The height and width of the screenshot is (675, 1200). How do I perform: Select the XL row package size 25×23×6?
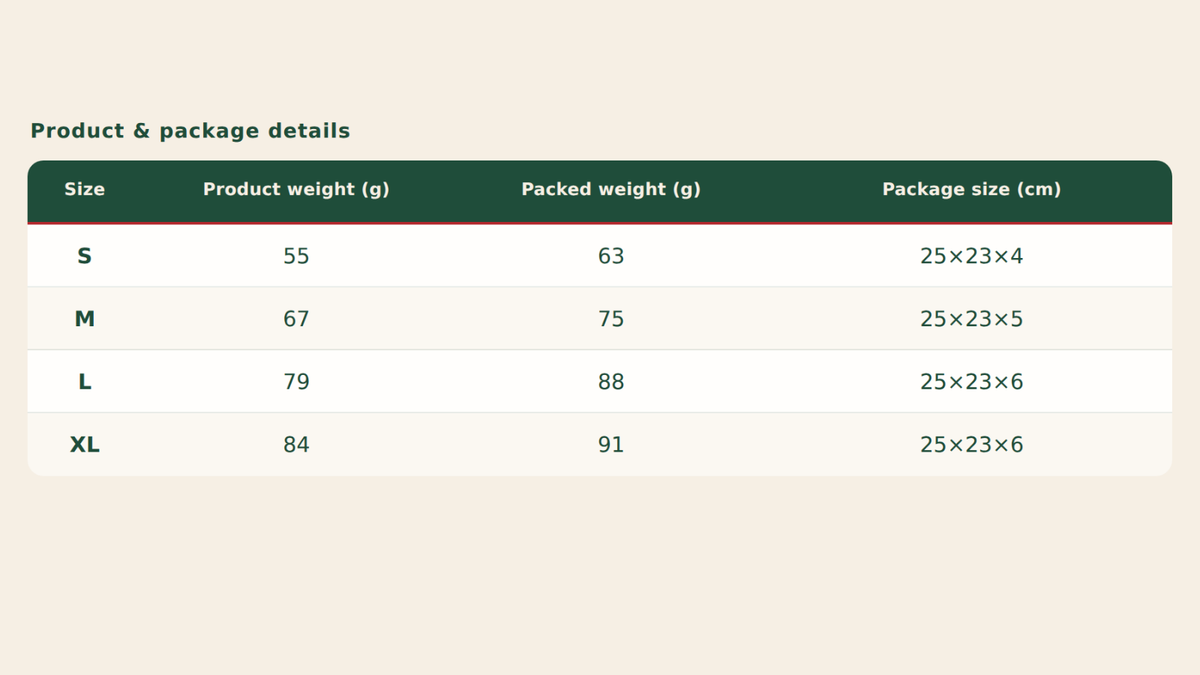click(971, 445)
